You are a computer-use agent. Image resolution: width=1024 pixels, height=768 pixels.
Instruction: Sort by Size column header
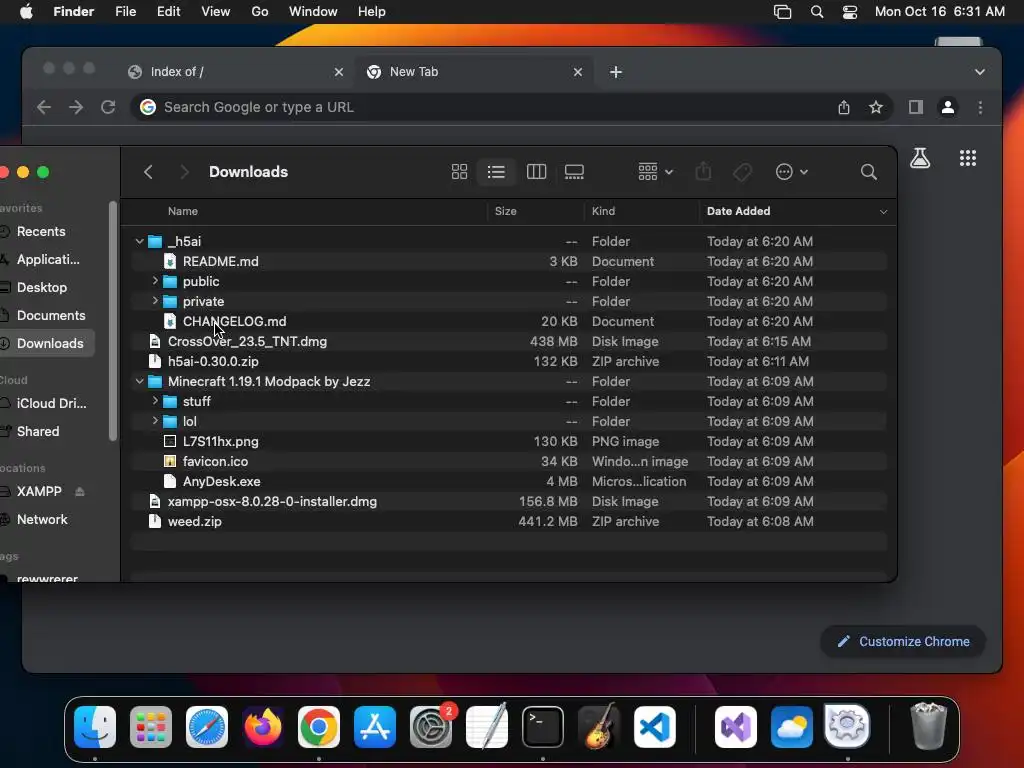(505, 211)
